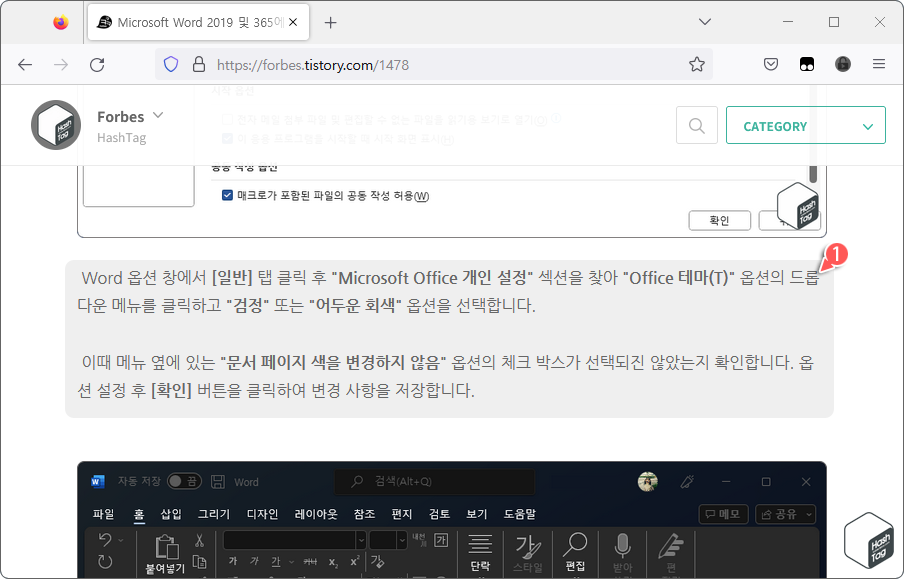This screenshot has width=904, height=579.
Task: Click the 편집 magnifier icon in Word
Action: (575, 544)
